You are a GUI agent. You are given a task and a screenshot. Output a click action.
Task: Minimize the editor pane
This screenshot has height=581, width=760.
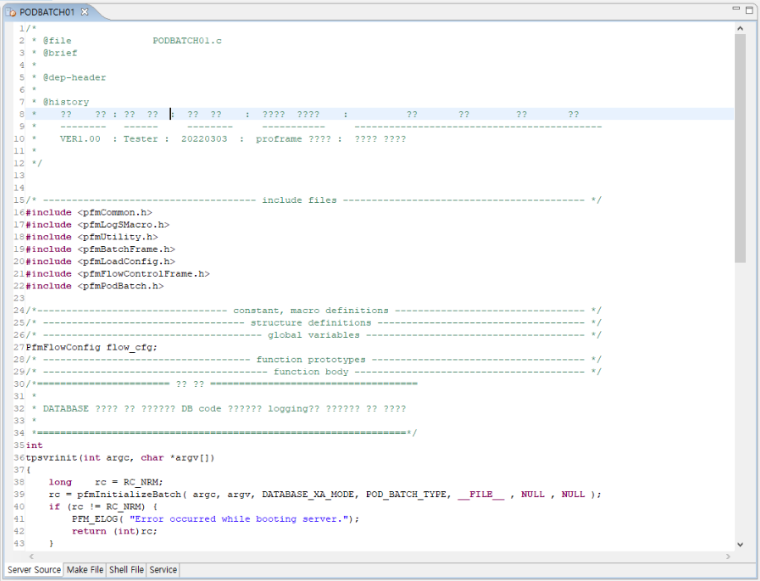pos(735,9)
